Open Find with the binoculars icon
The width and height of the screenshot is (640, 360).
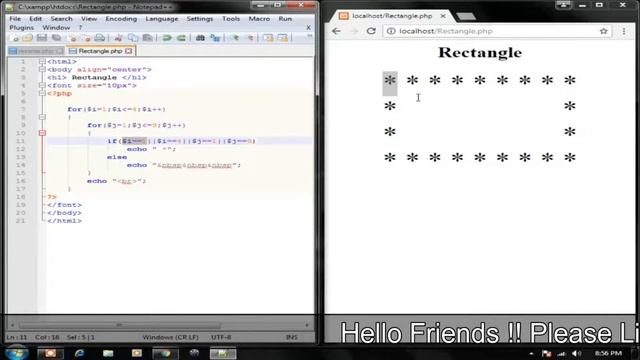point(200,38)
